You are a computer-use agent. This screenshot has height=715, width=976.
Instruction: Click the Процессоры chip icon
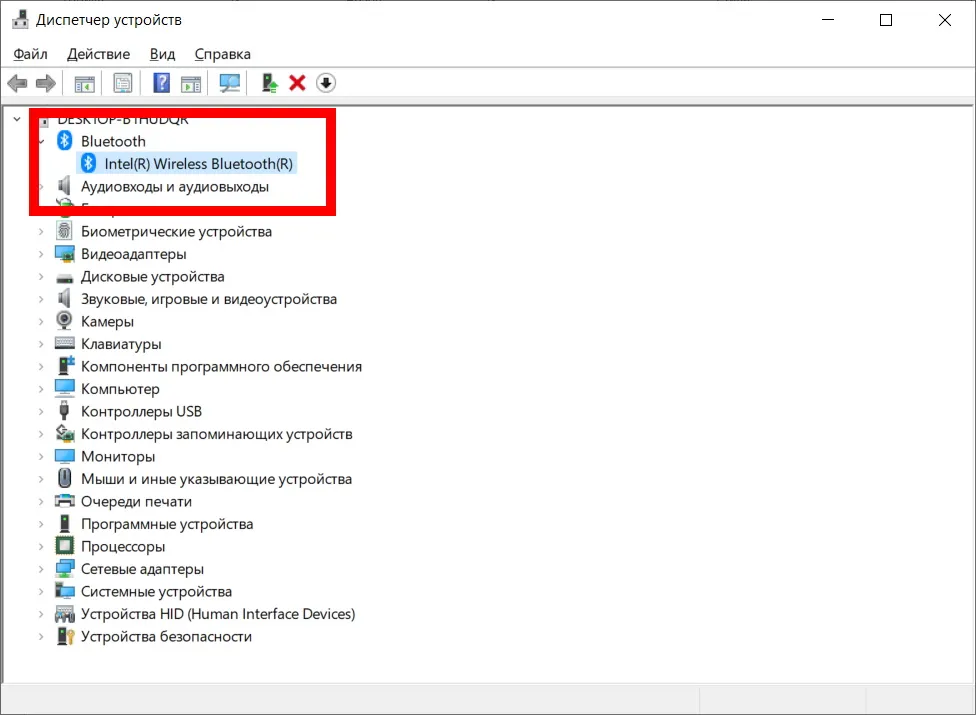coord(65,546)
